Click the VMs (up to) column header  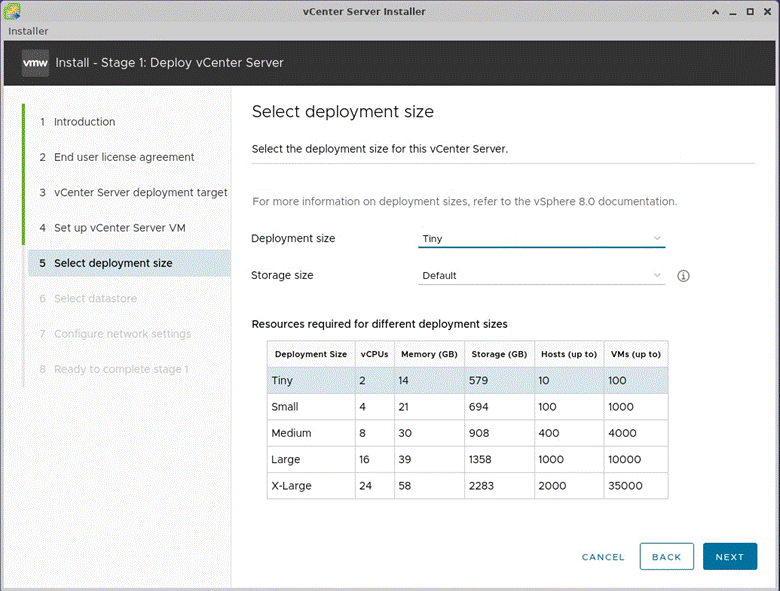636,354
